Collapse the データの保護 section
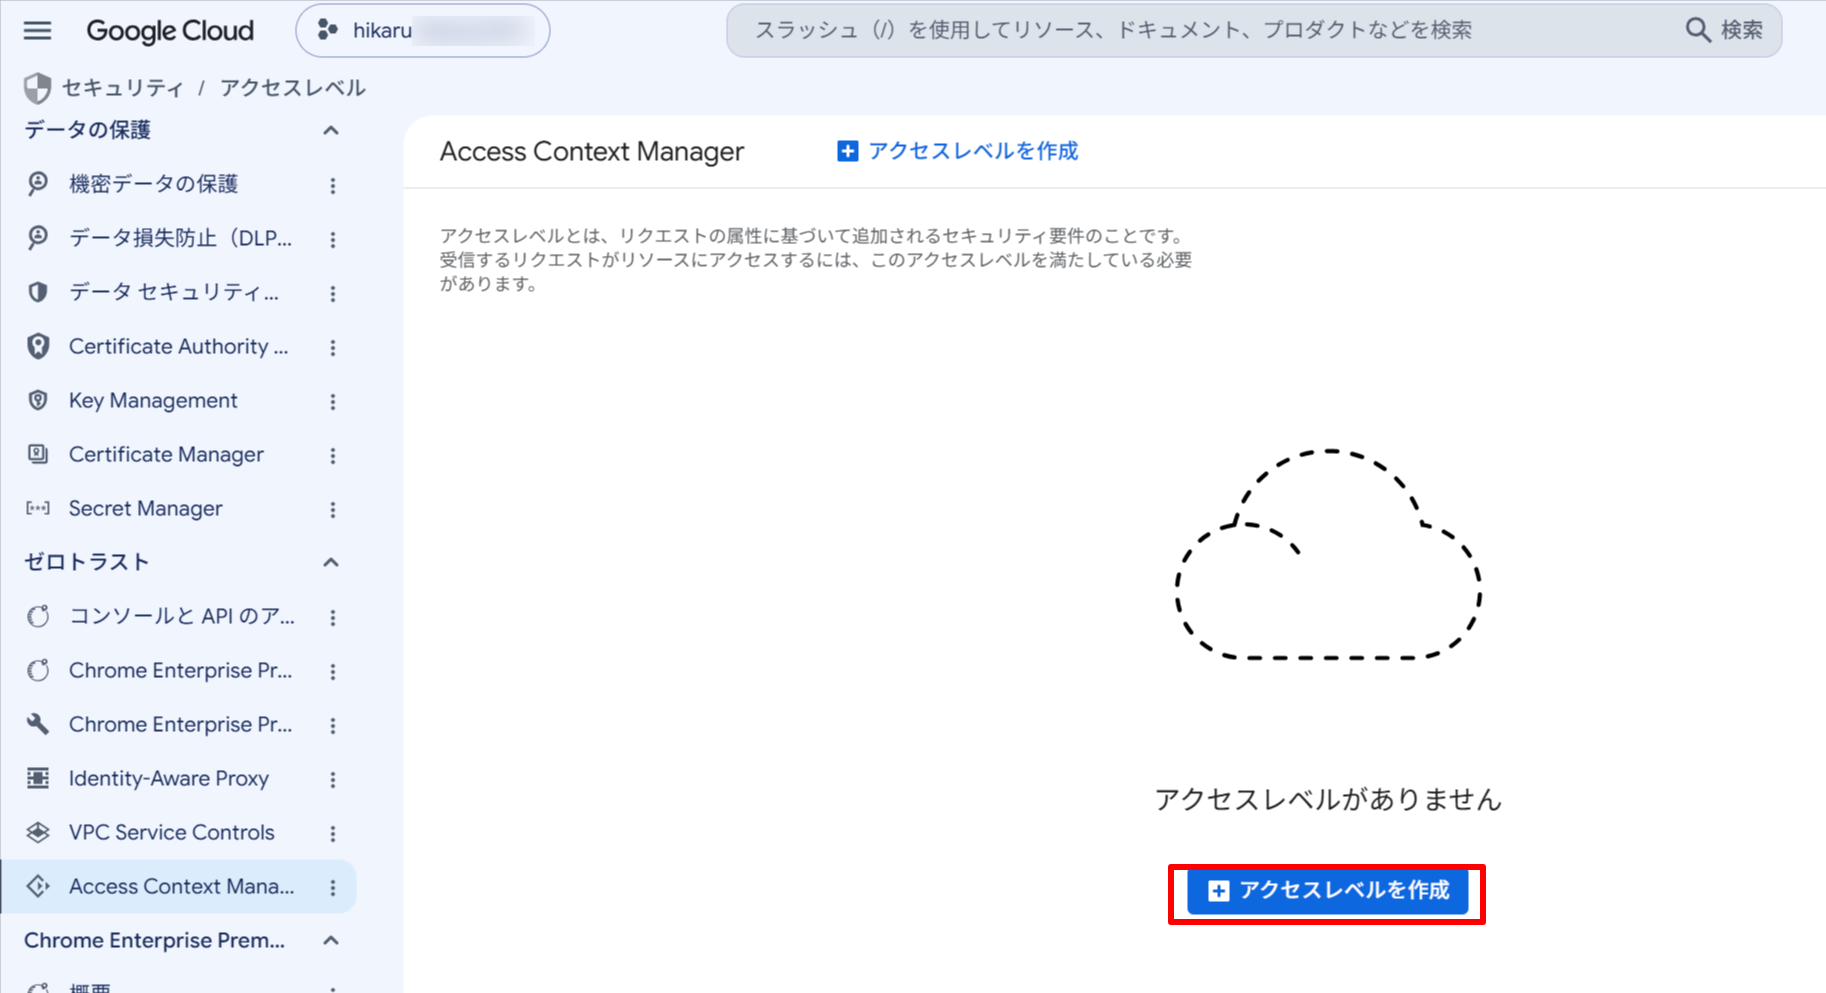This screenshot has height=993, width=1826. point(331,130)
